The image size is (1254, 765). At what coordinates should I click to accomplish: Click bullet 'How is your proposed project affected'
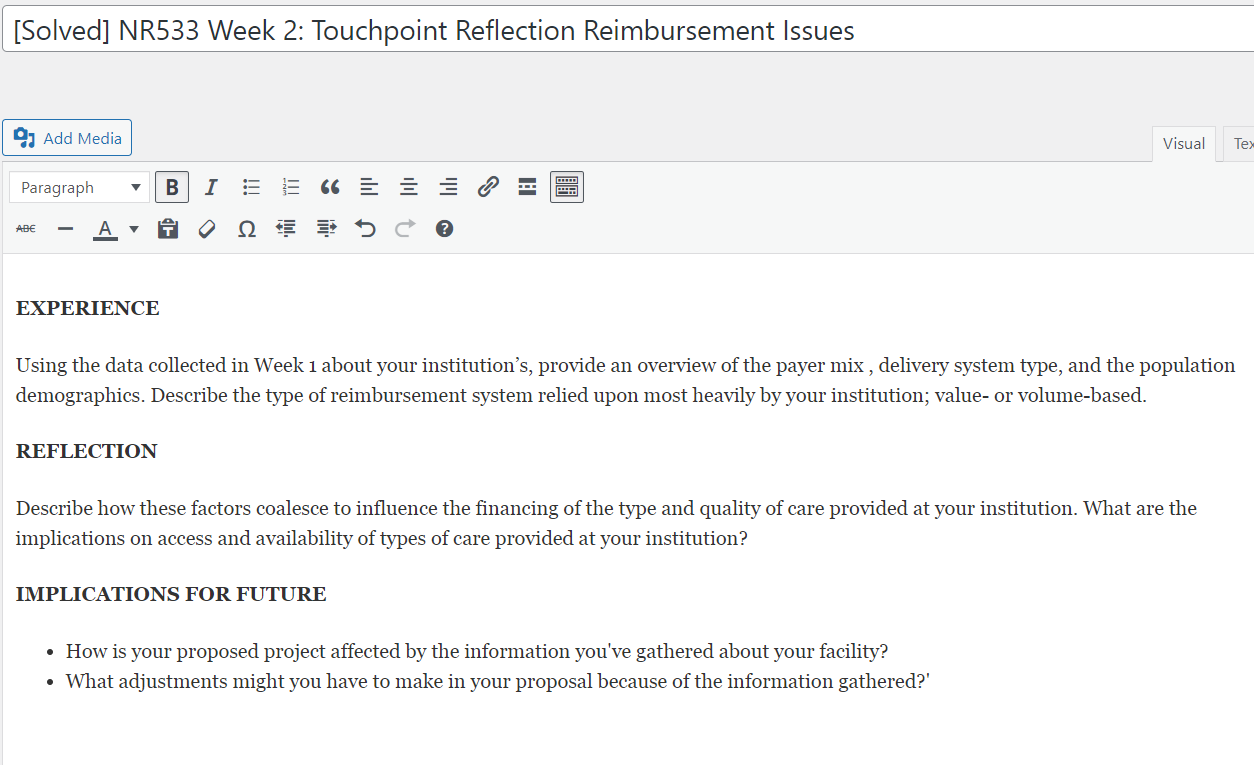[477, 652]
